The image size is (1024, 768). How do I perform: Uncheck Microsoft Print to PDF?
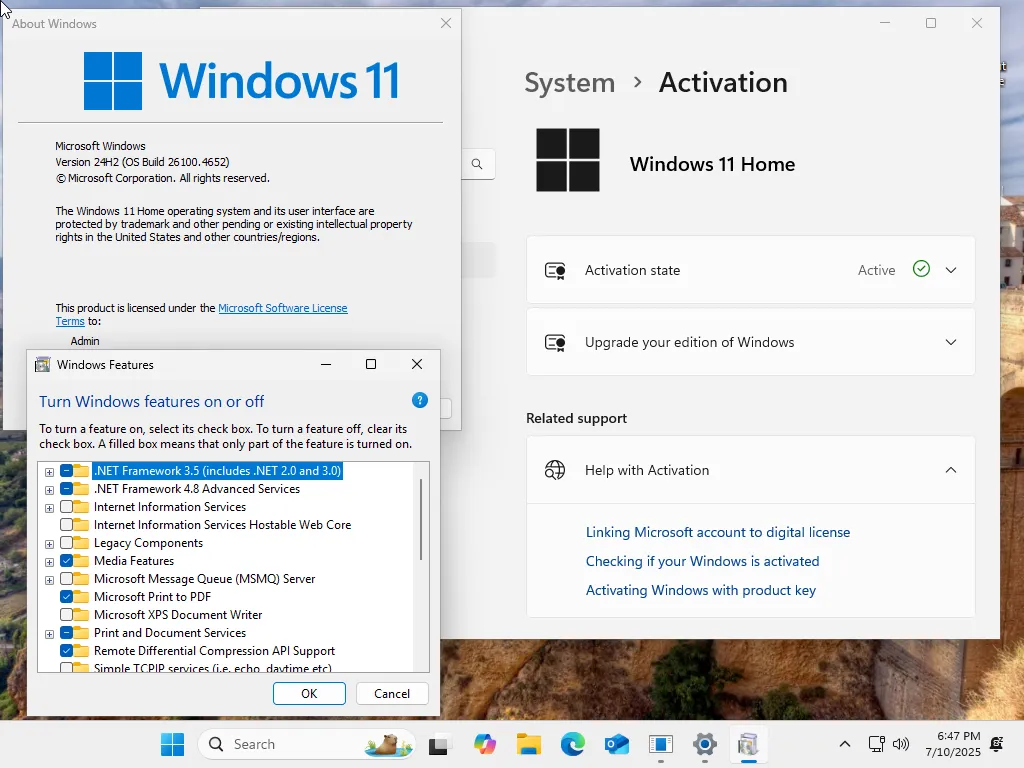67,596
